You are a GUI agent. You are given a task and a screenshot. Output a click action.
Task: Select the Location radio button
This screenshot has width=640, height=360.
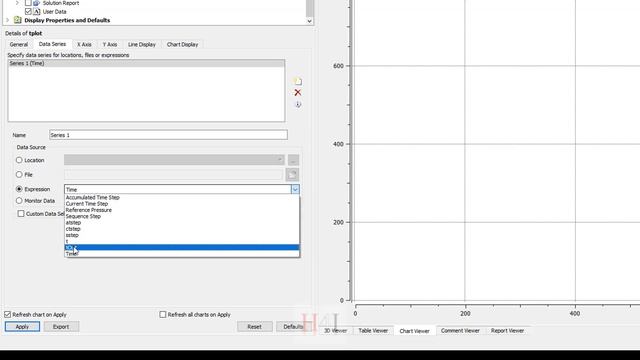19,160
